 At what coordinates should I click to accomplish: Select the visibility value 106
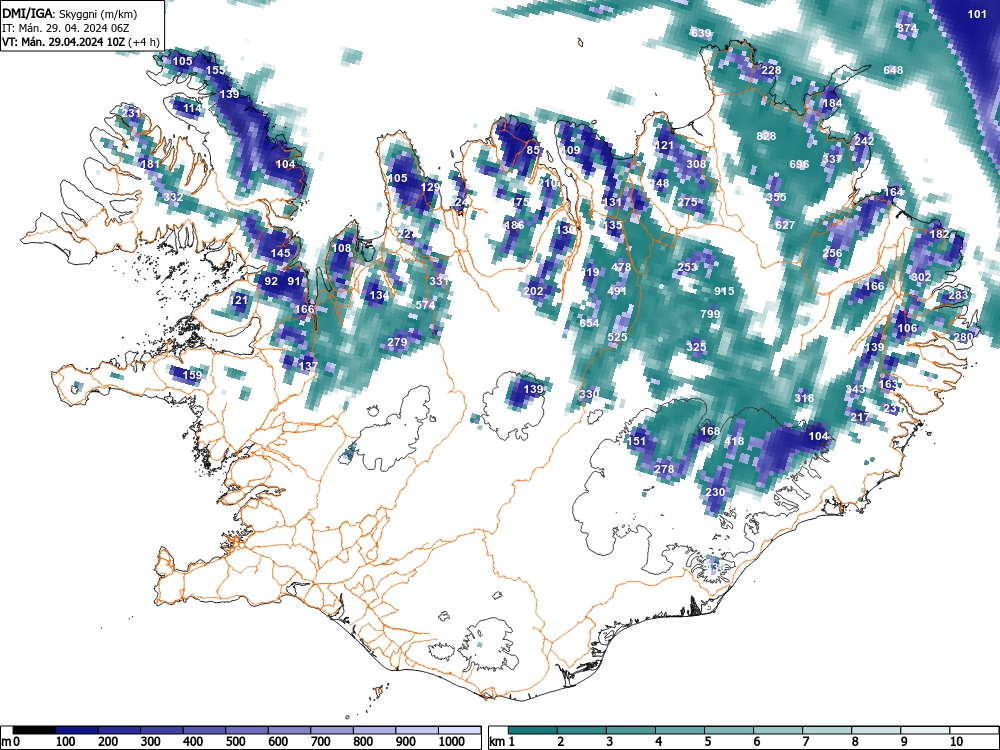pos(907,328)
